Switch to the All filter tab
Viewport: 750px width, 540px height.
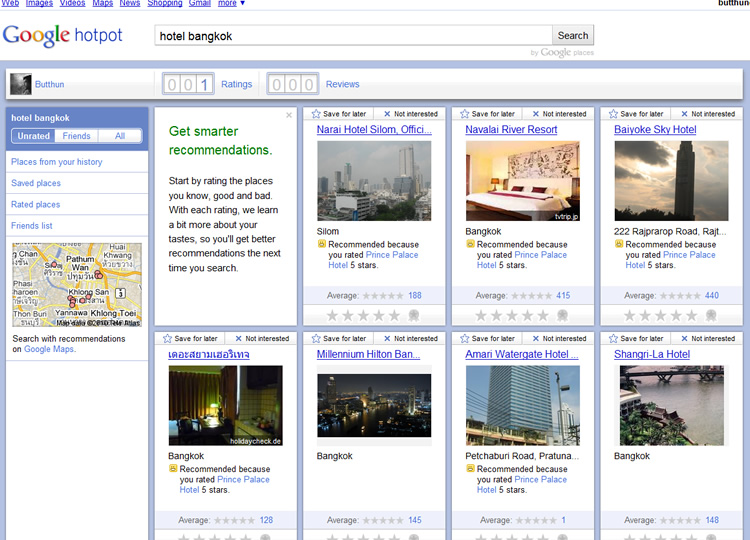[x=120, y=136]
